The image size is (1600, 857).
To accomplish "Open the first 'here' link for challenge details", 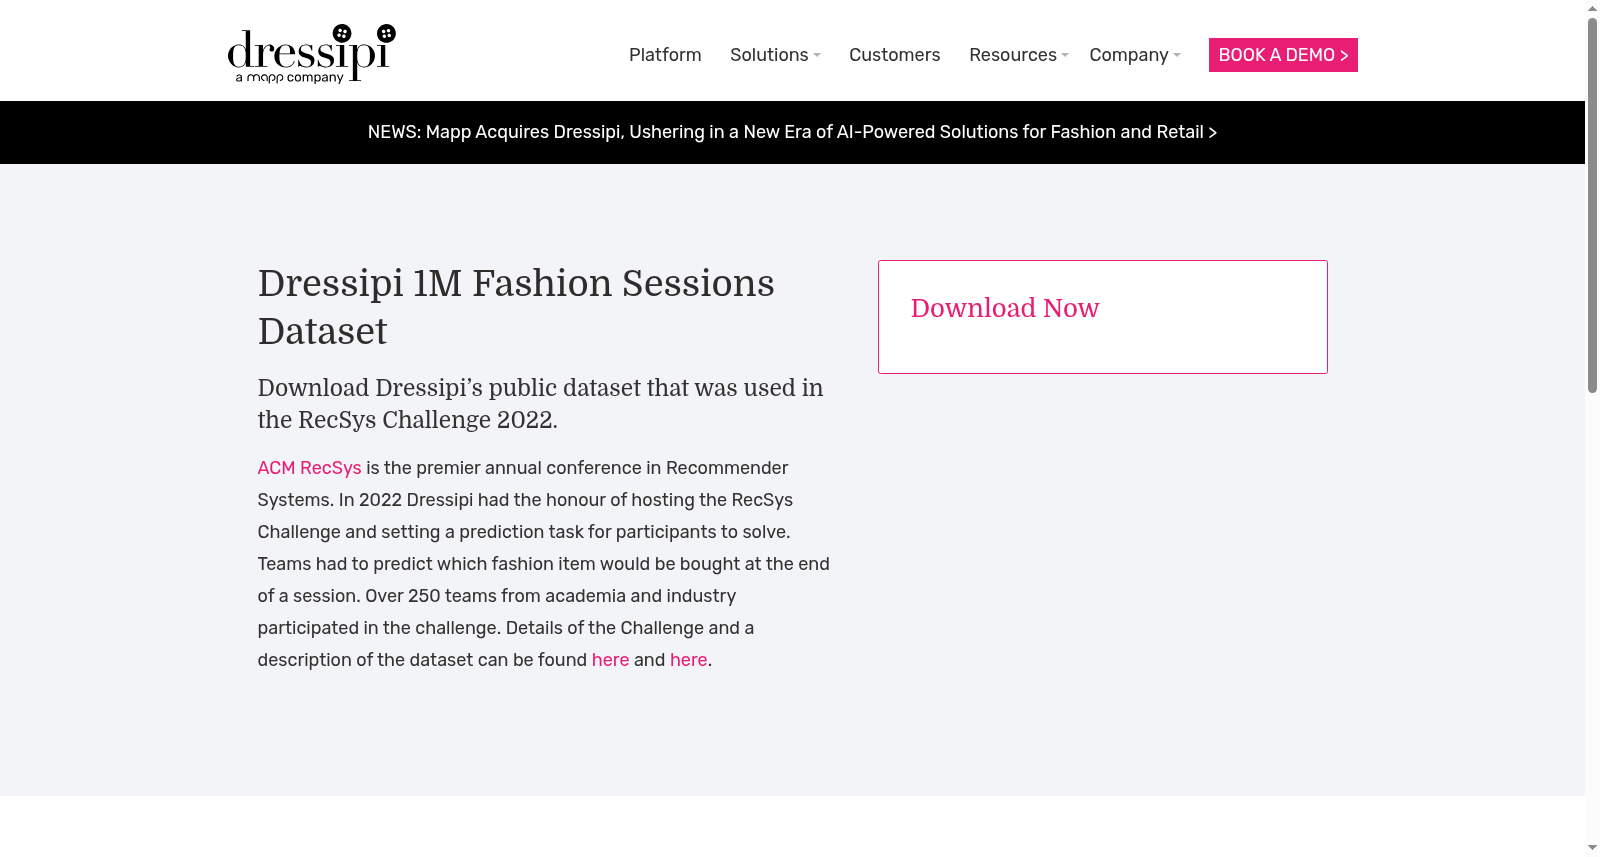I will [610, 660].
